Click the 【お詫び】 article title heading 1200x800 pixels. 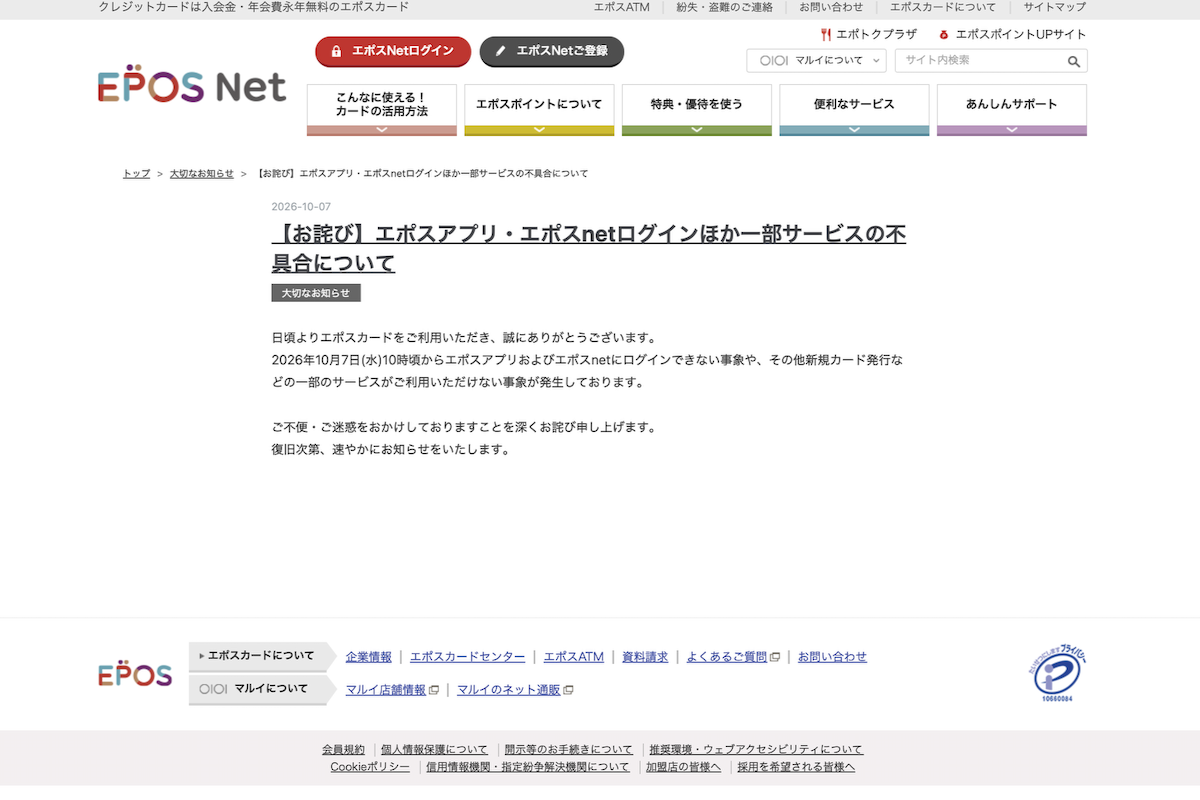[589, 249]
